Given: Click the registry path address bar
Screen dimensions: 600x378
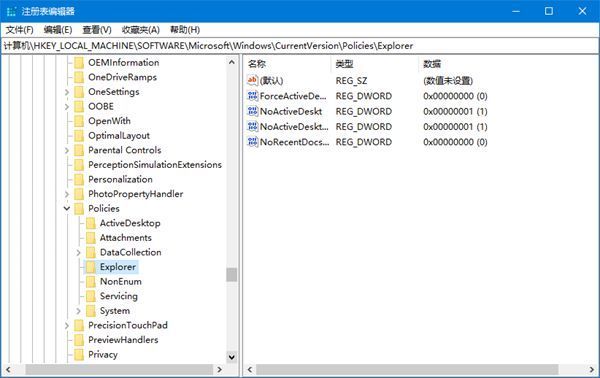Looking at the screenshot, I should [300, 46].
